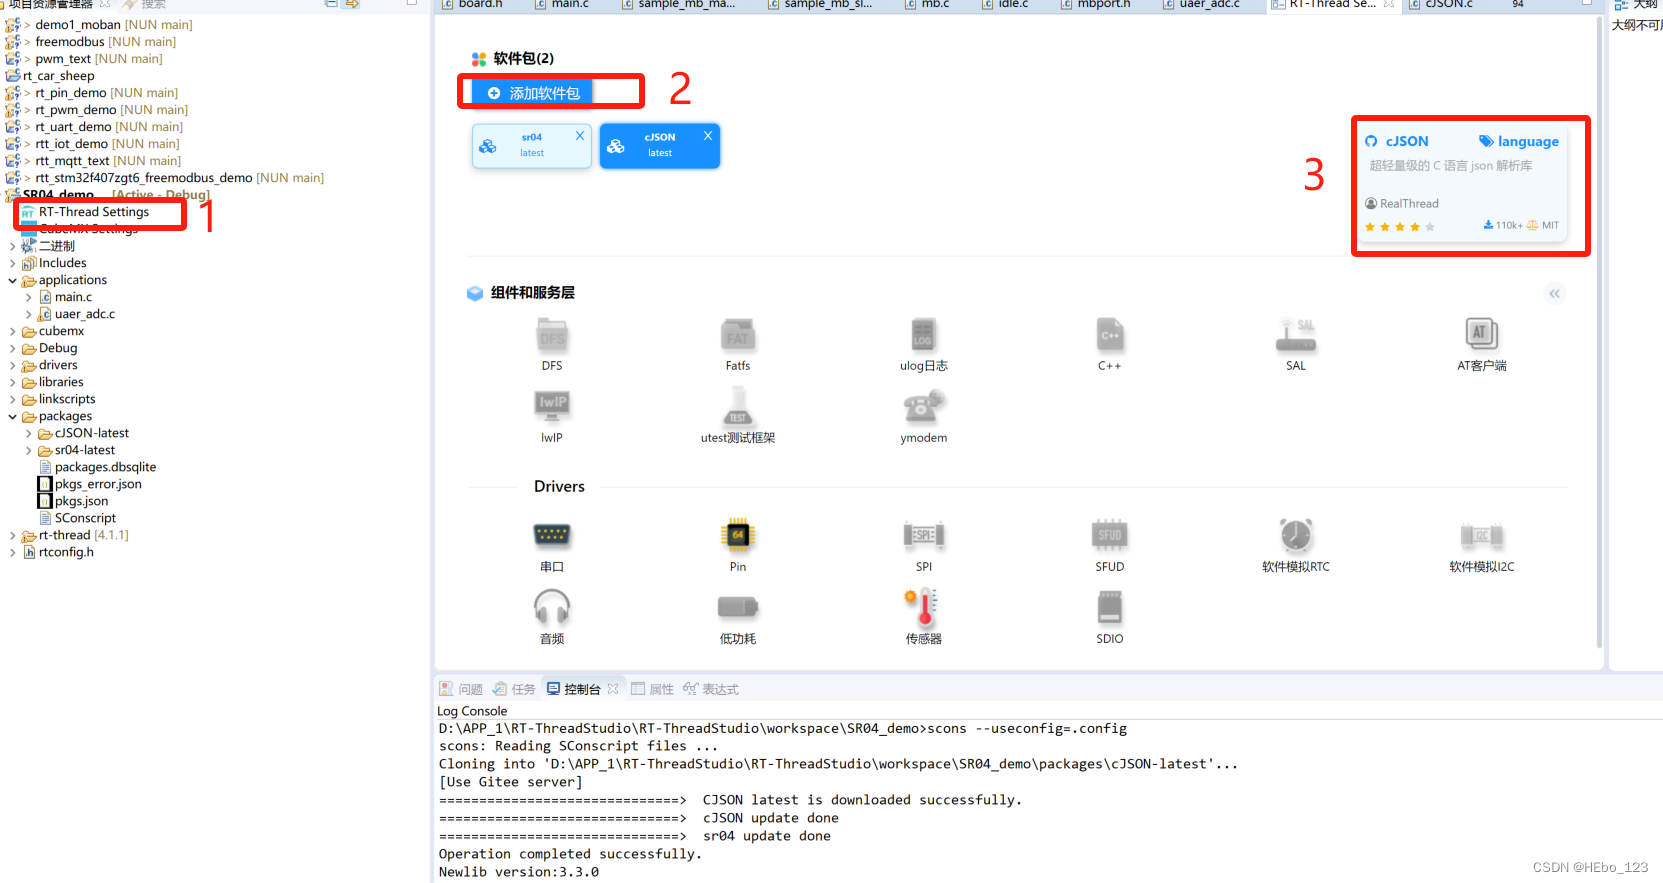Viewport: 1663px width, 883px height.
Task: Expand the rt-thread [4.1.1] folder
Action: pos(12,535)
